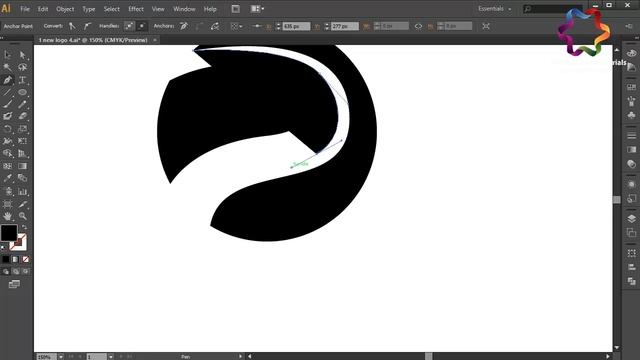Open the File menu
The height and width of the screenshot is (360, 640).
pyautogui.click(x=25, y=9)
